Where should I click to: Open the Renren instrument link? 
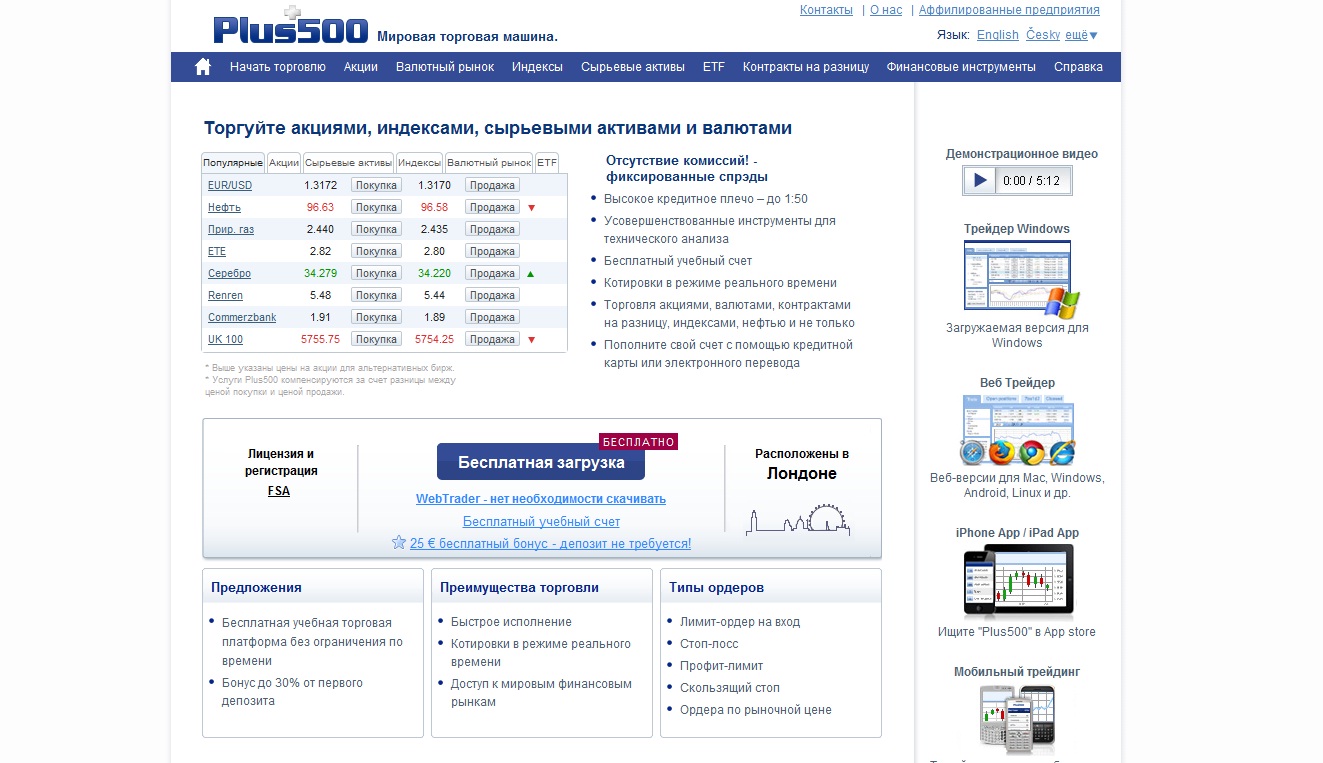point(225,295)
